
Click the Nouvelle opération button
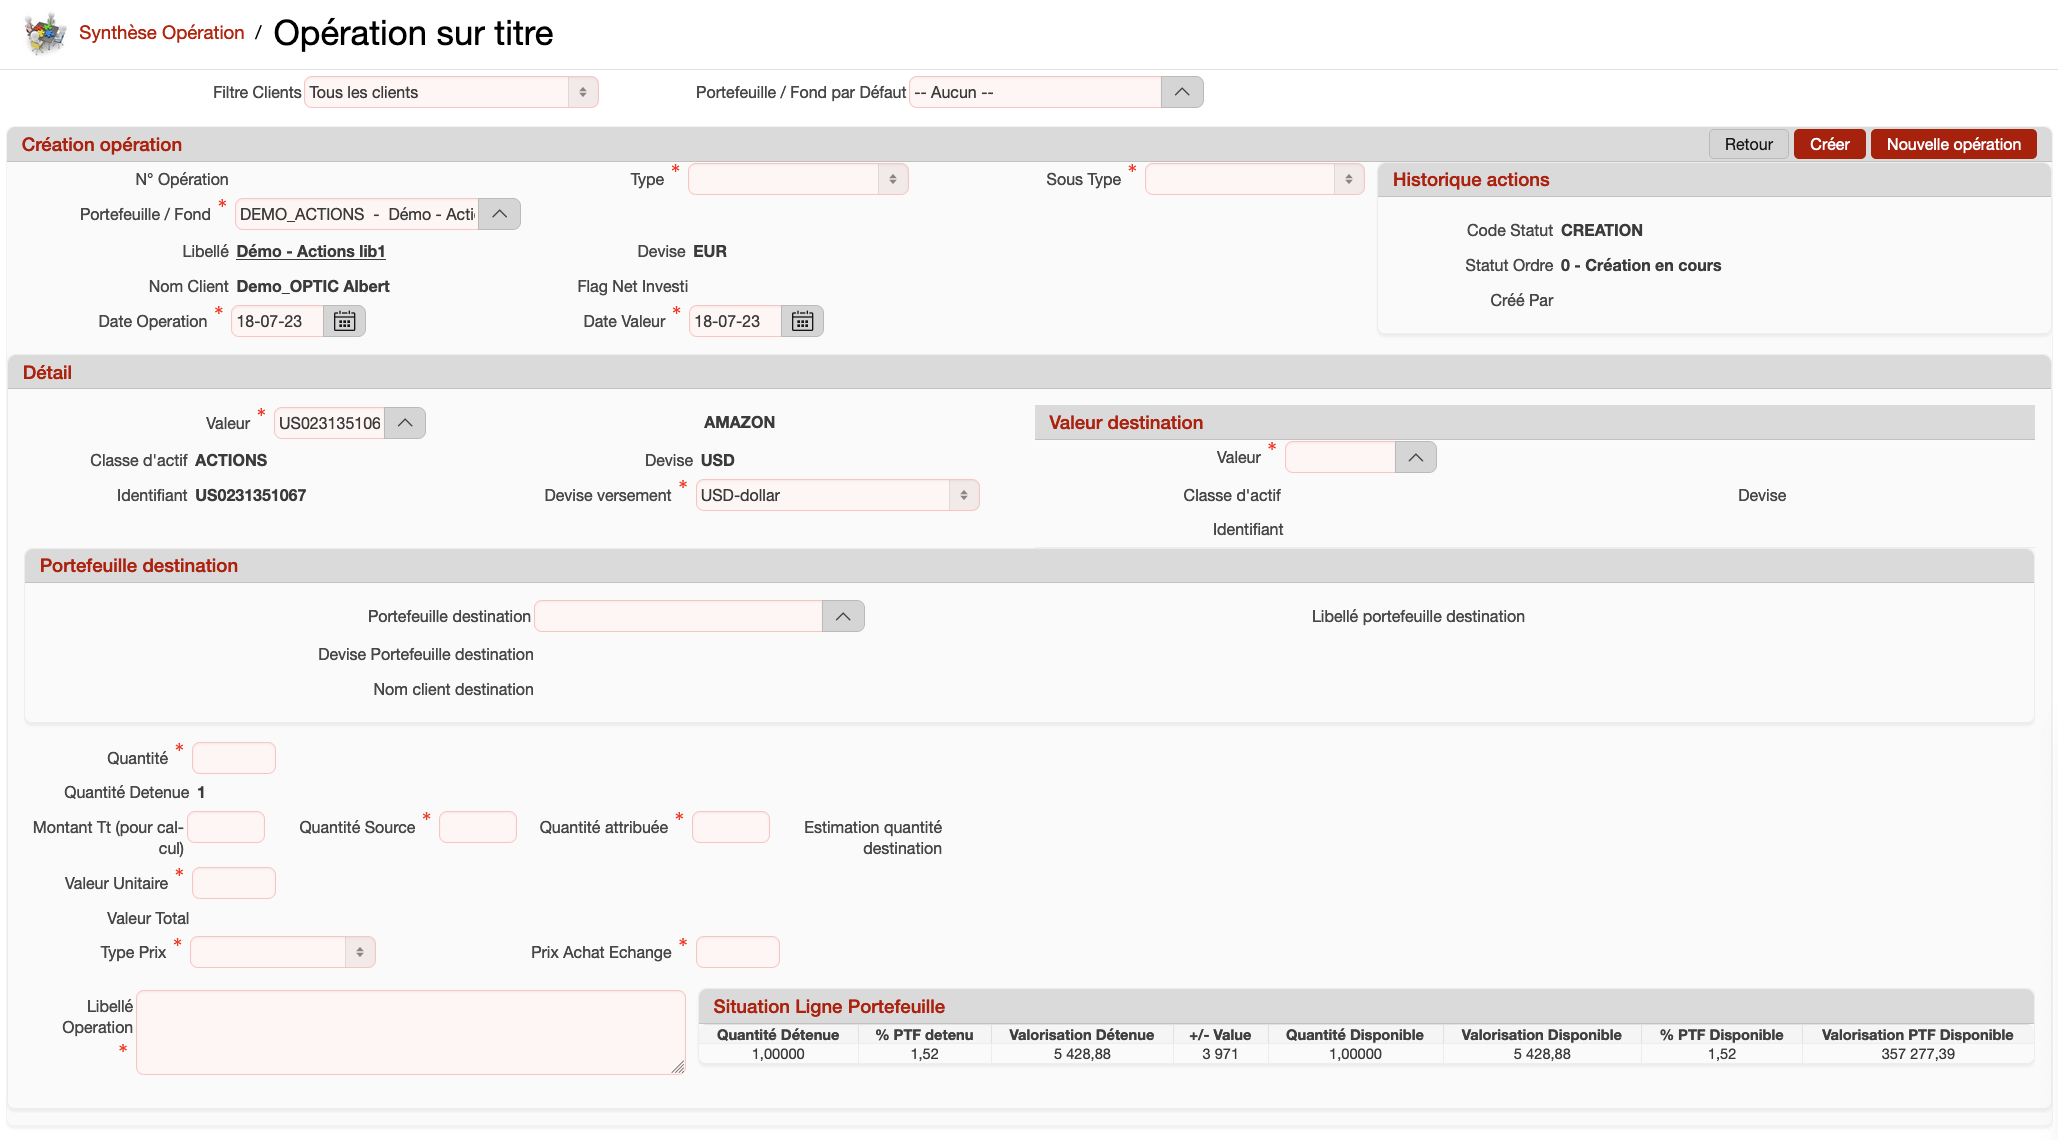(x=1953, y=144)
